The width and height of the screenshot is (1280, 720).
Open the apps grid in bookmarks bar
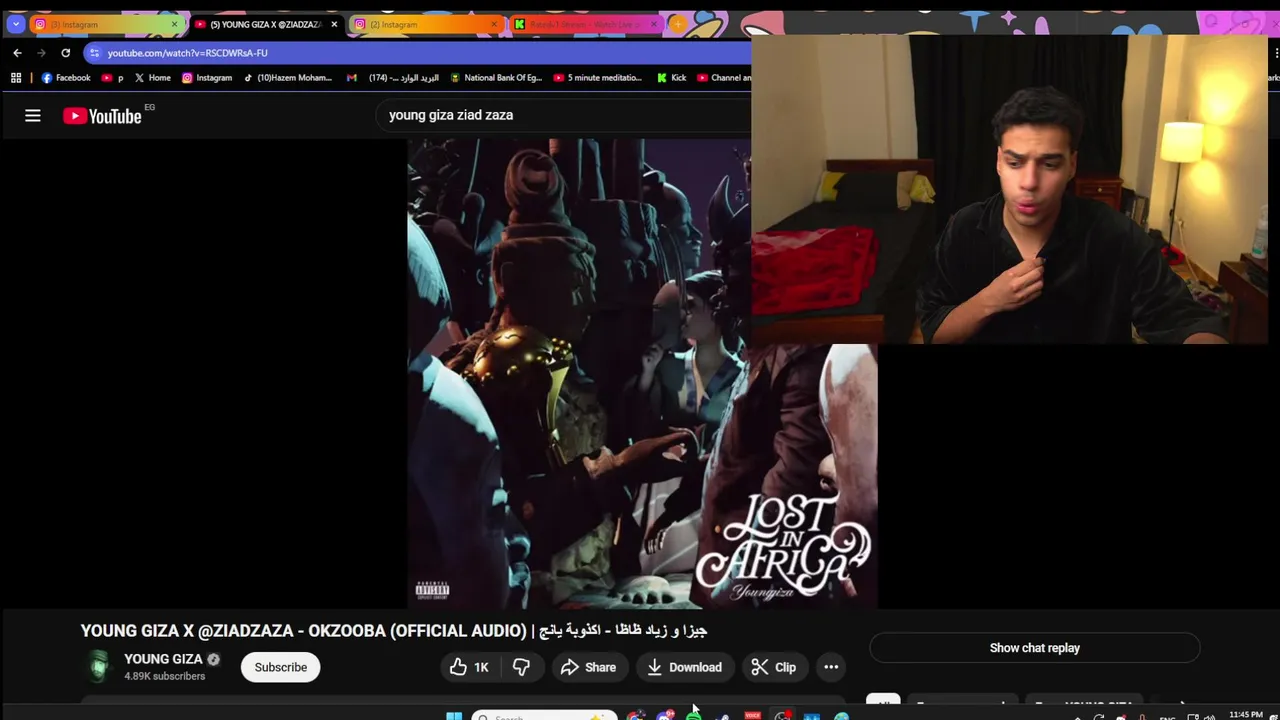[x=16, y=78]
